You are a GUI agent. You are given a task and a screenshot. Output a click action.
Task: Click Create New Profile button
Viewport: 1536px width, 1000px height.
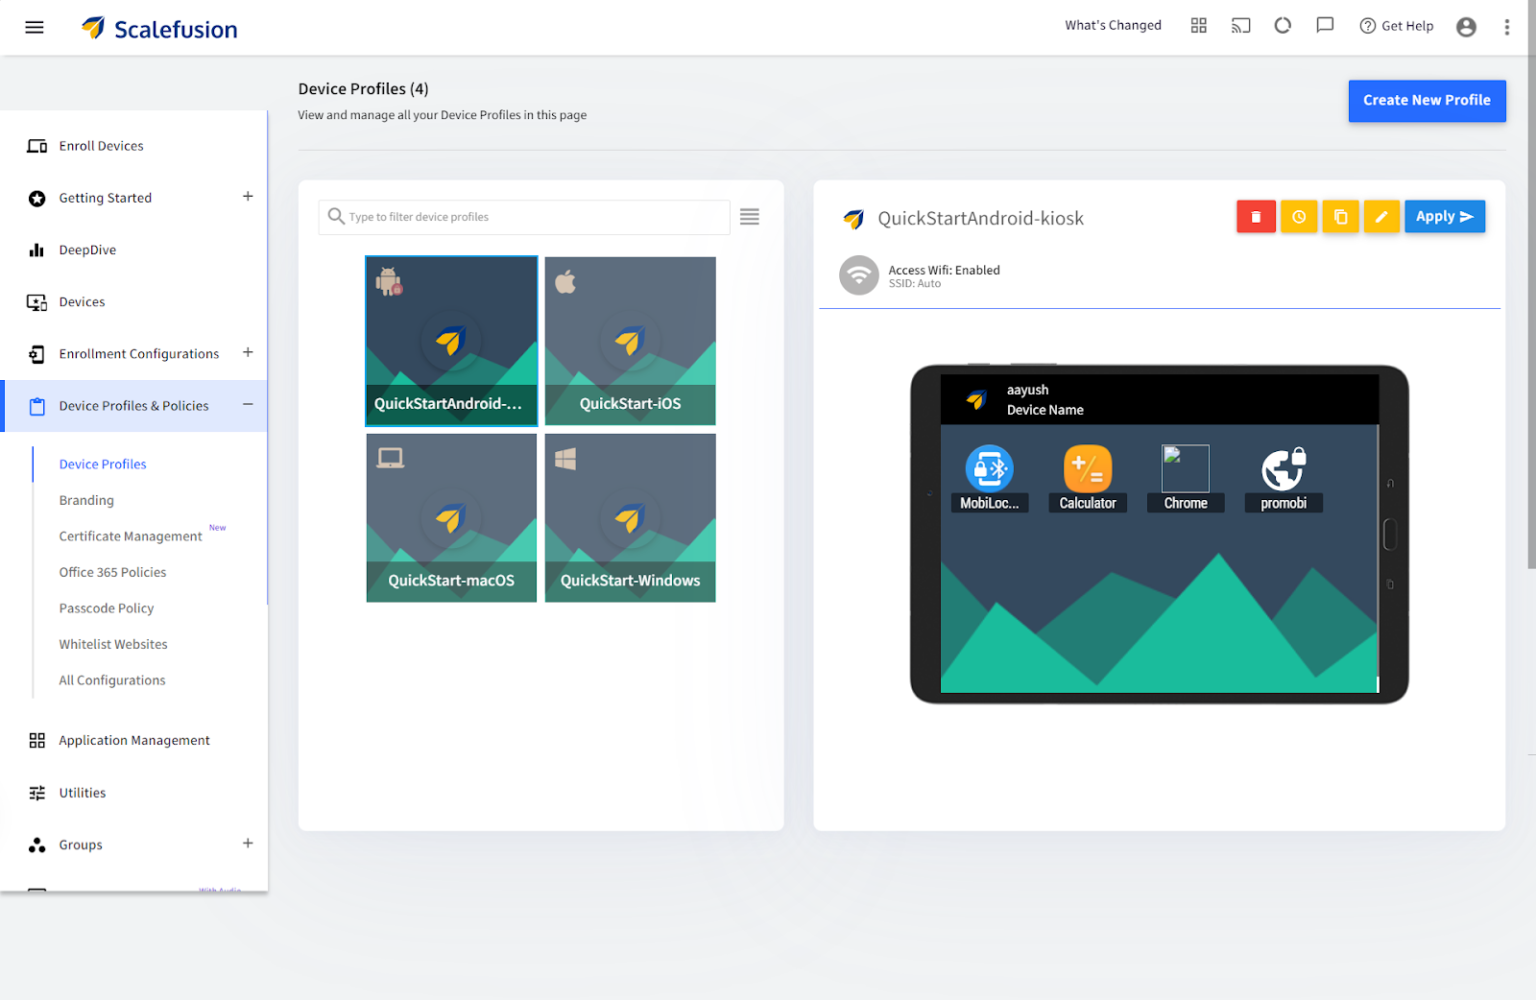[x=1426, y=101]
